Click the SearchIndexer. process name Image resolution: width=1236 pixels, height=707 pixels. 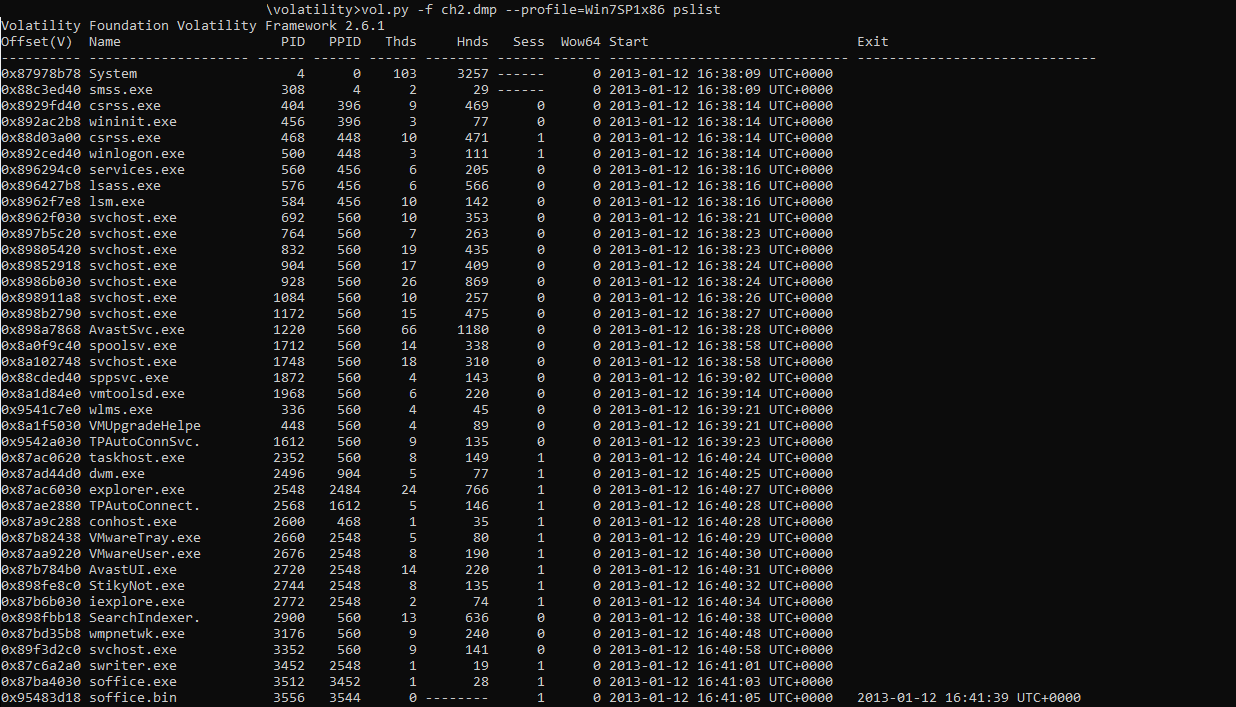coord(144,618)
